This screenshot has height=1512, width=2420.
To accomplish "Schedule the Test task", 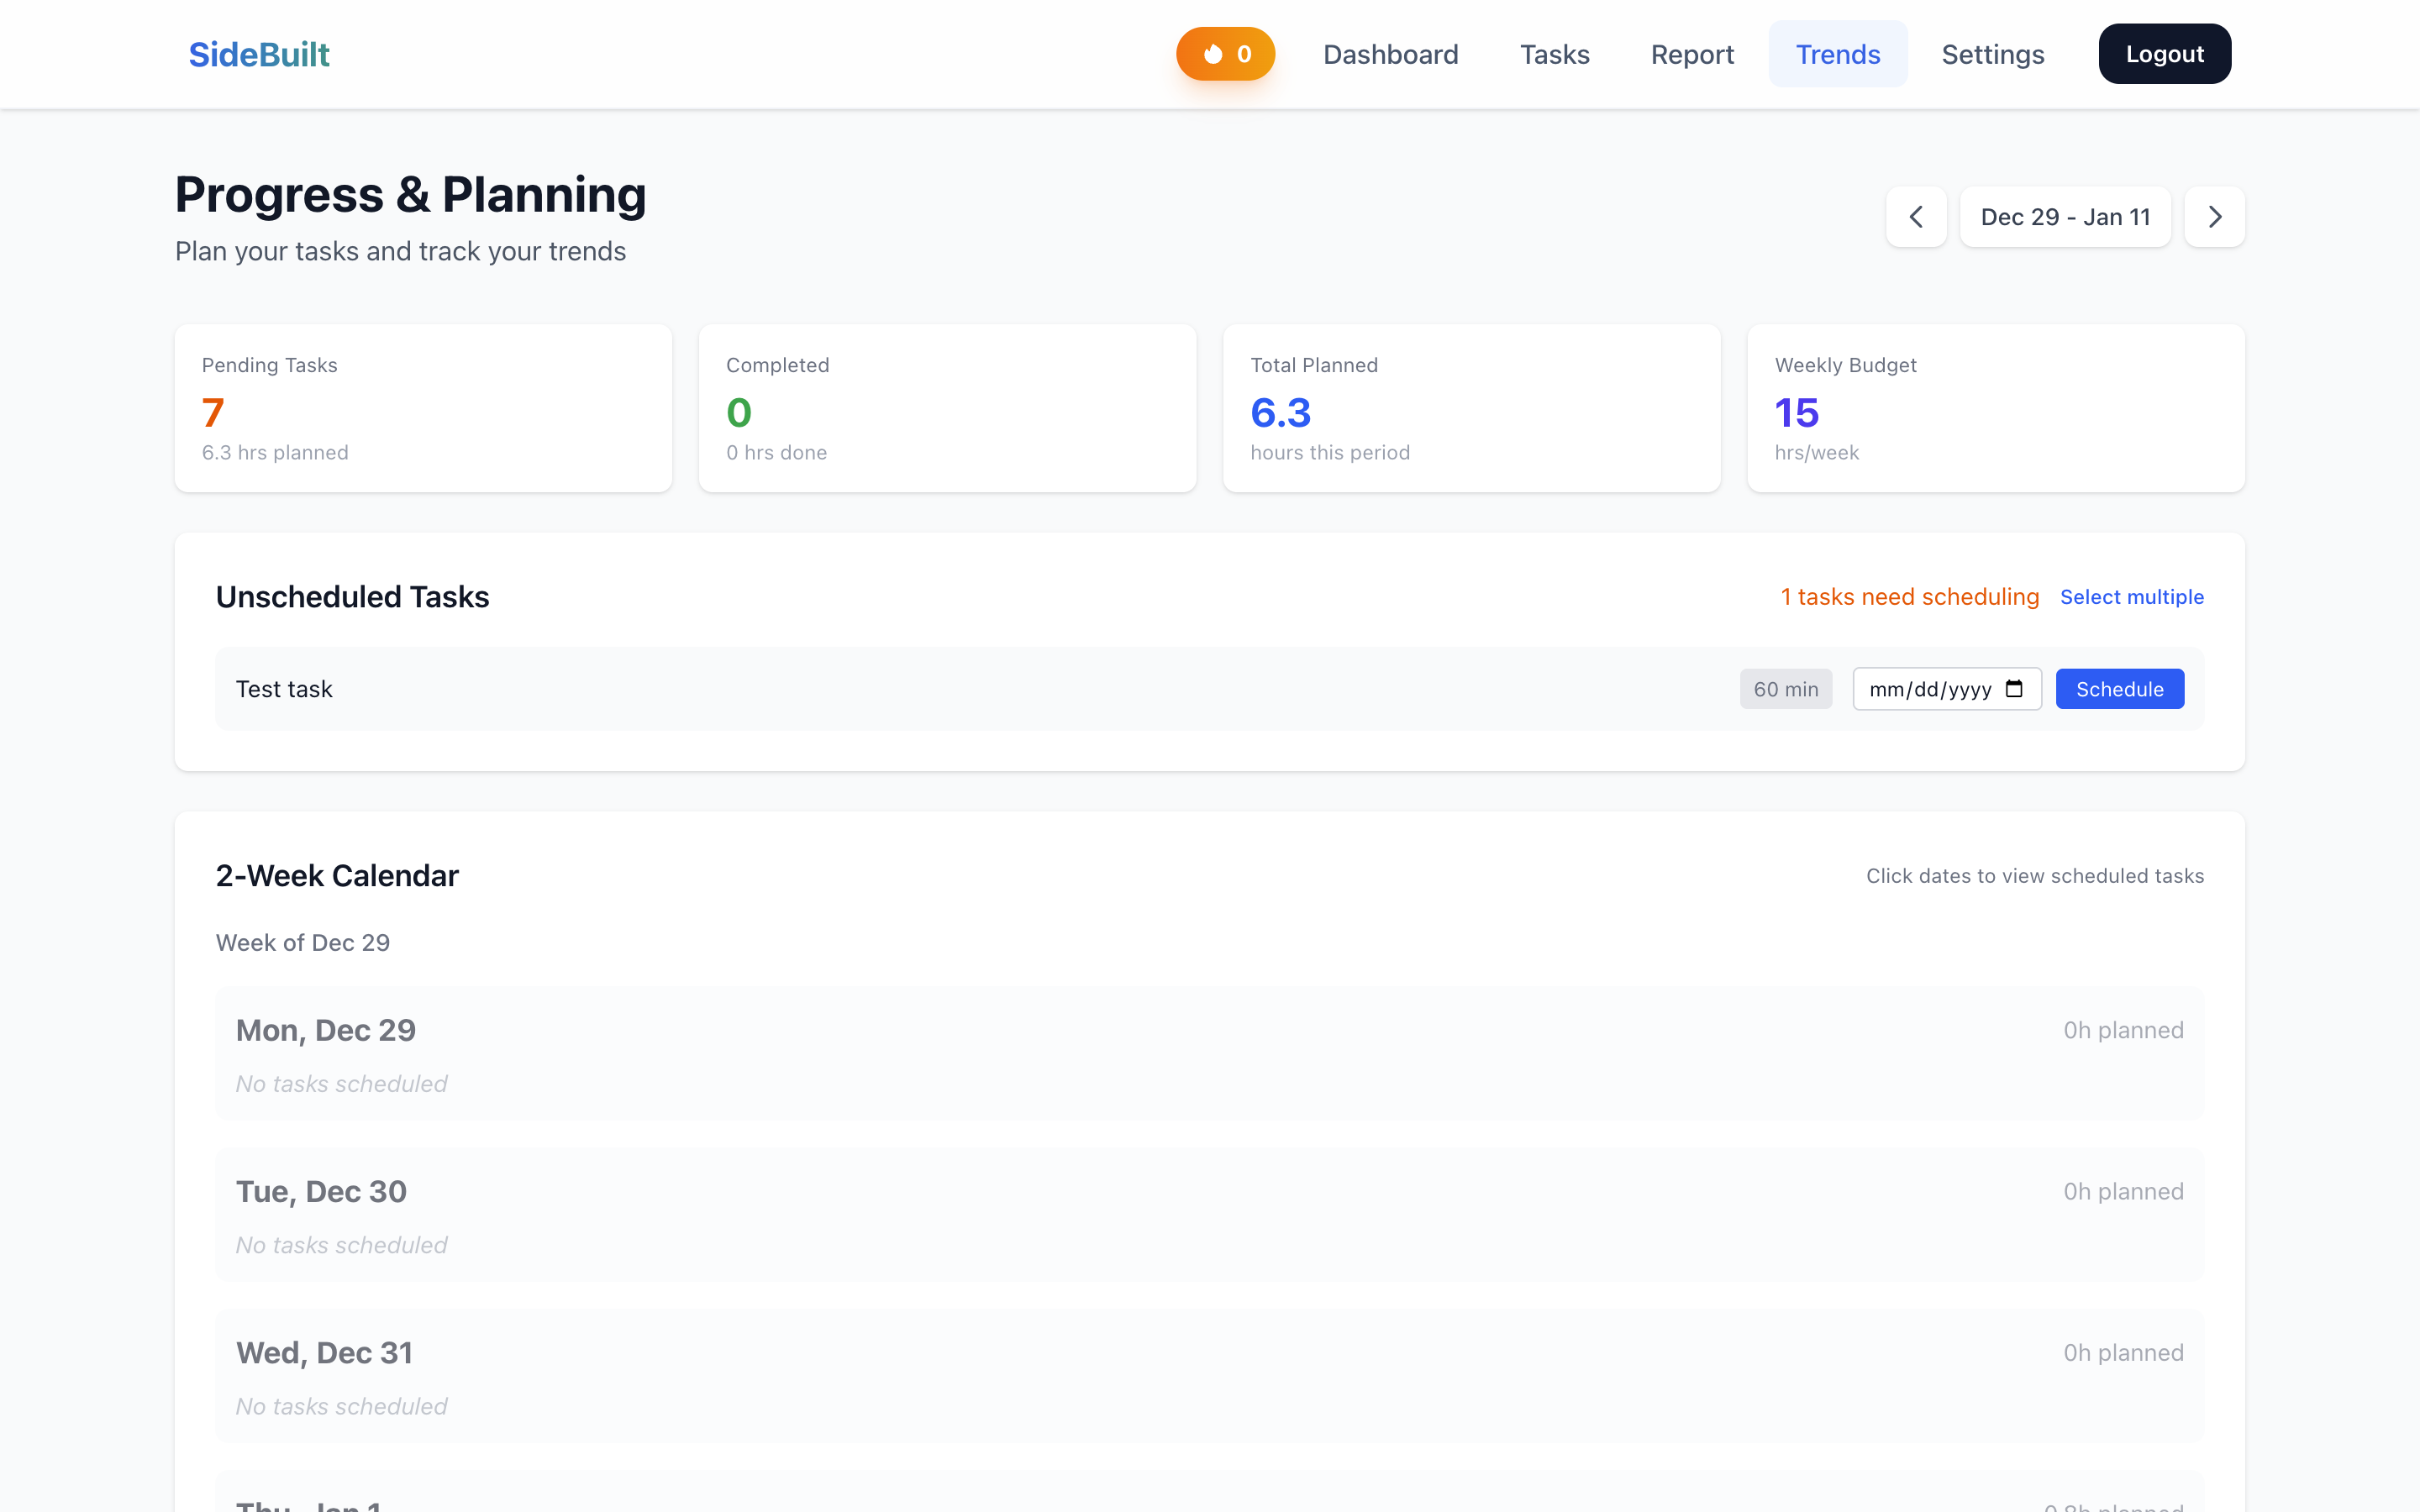I will 2120,688.
